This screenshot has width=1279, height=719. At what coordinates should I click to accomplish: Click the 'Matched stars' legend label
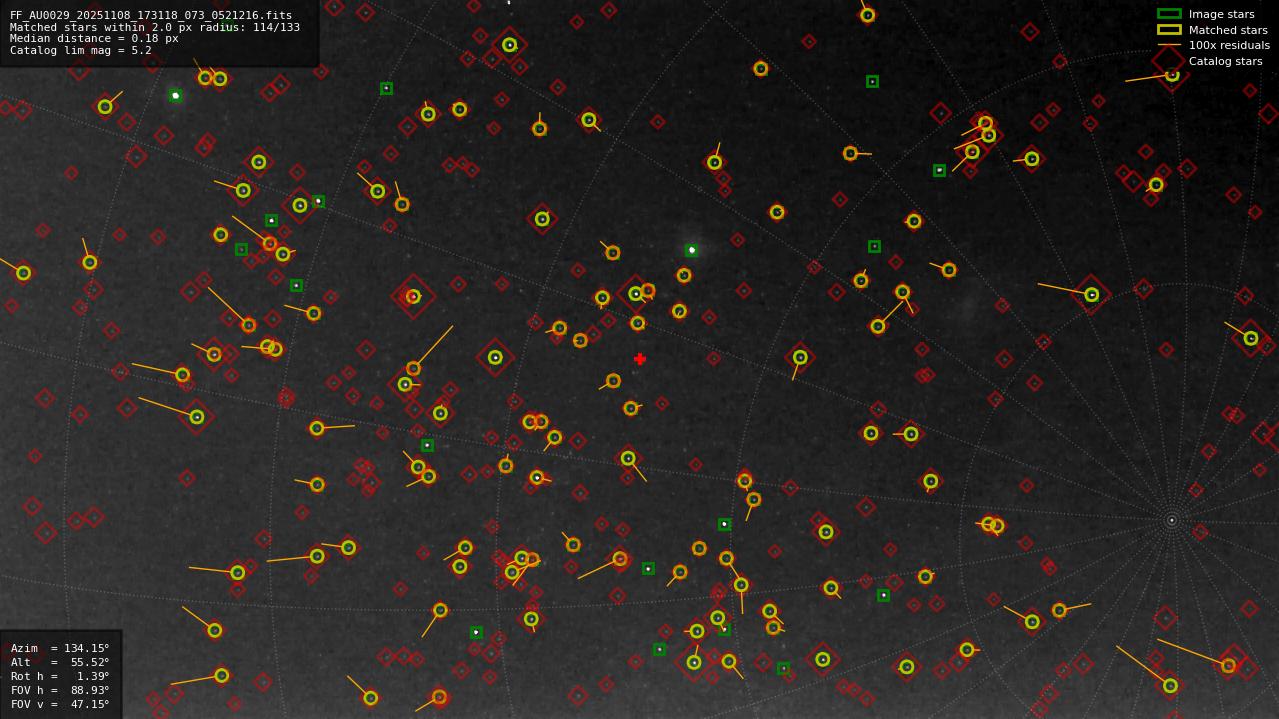(x=1228, y=30)
